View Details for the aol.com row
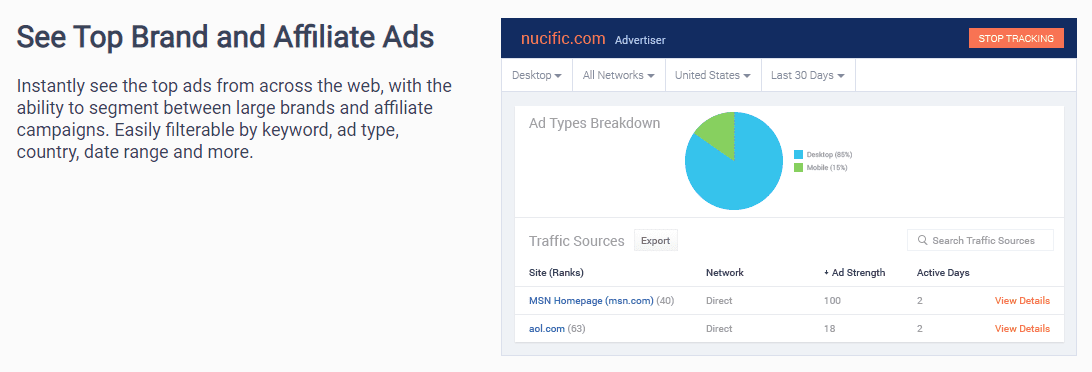The height and width of the screenshot is (372, 1092). pos(1022,329)
